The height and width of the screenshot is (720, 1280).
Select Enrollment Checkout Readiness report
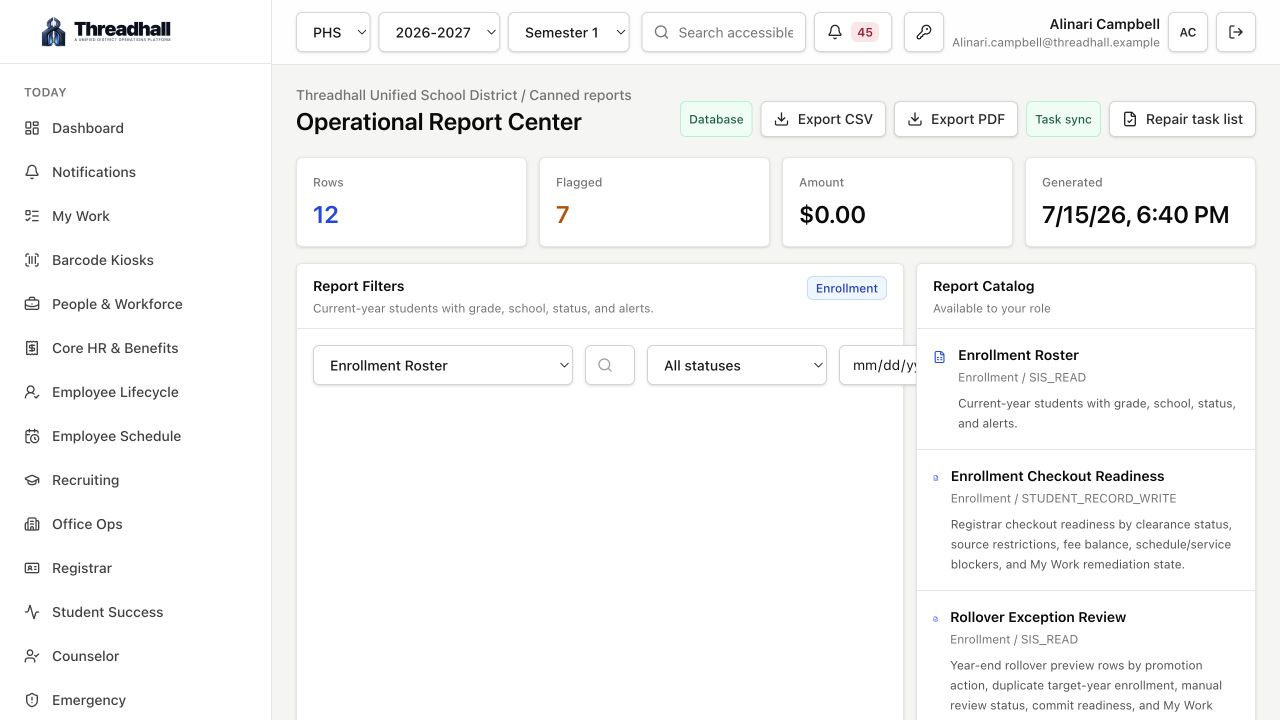click(1086, 520)
